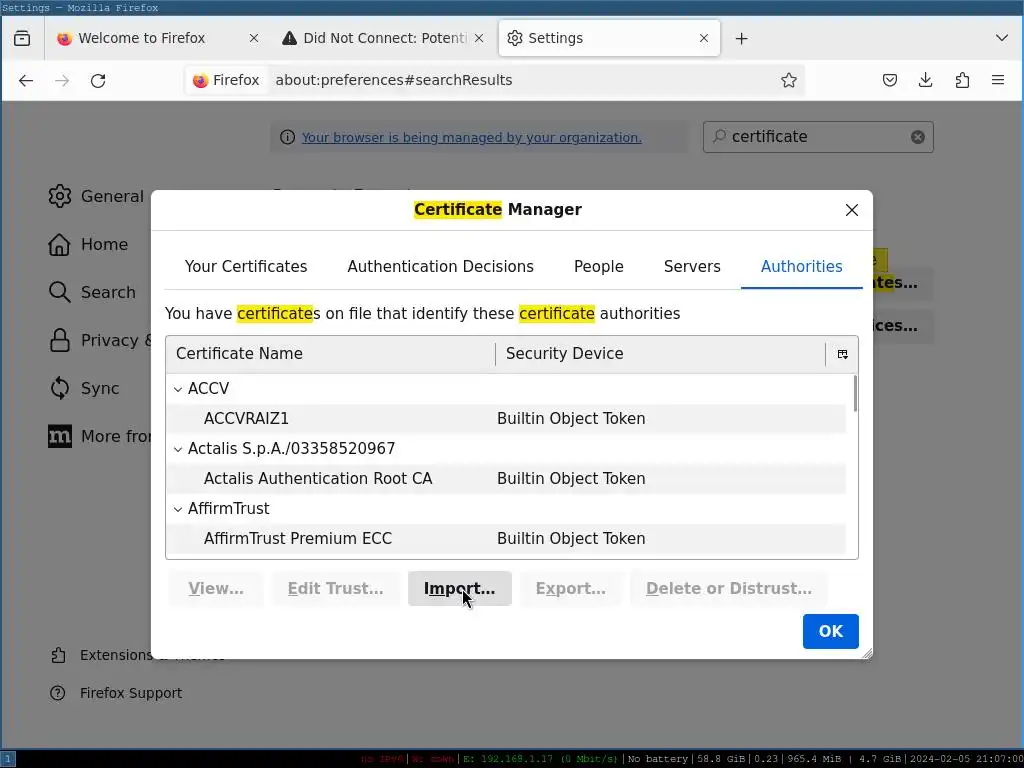1024x768 pixels.
Task: Close the Settings tab
Action: coord(703,39)
